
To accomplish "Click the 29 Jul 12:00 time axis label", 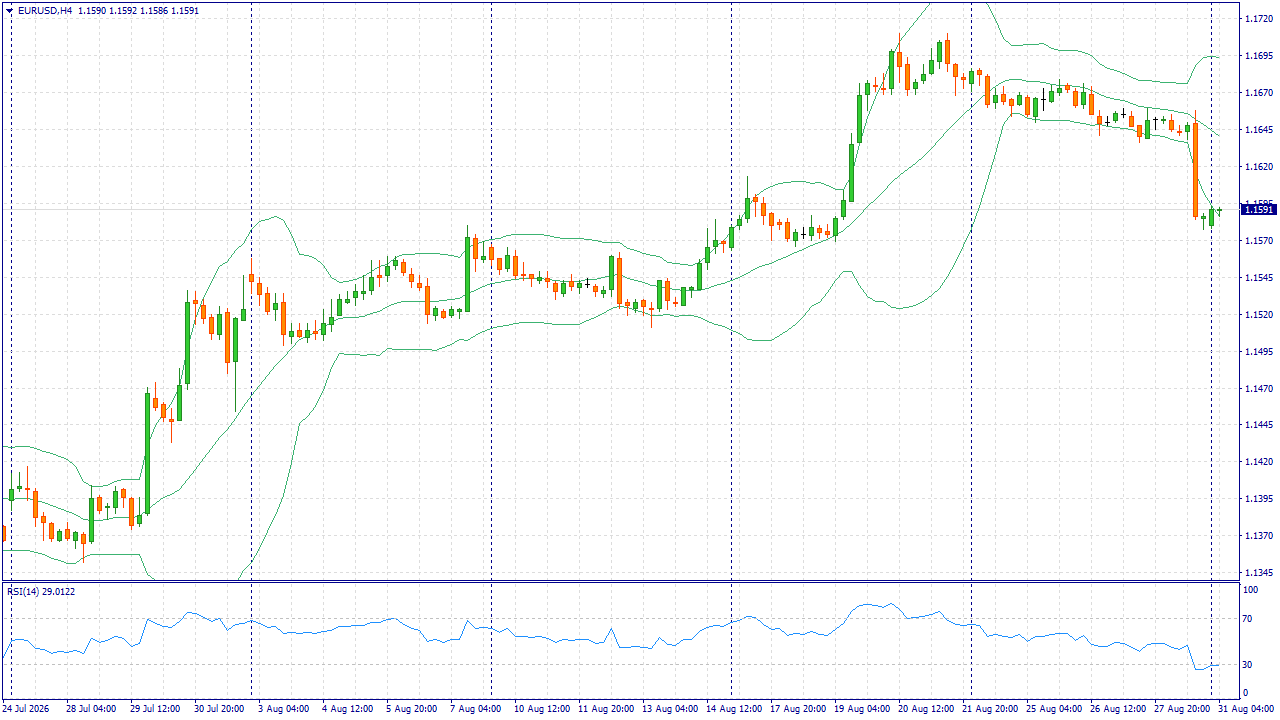I will coord(155,709).
